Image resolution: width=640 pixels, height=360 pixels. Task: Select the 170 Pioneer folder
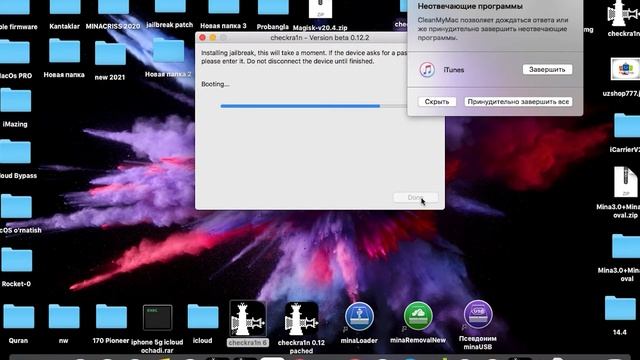(111, 317)
